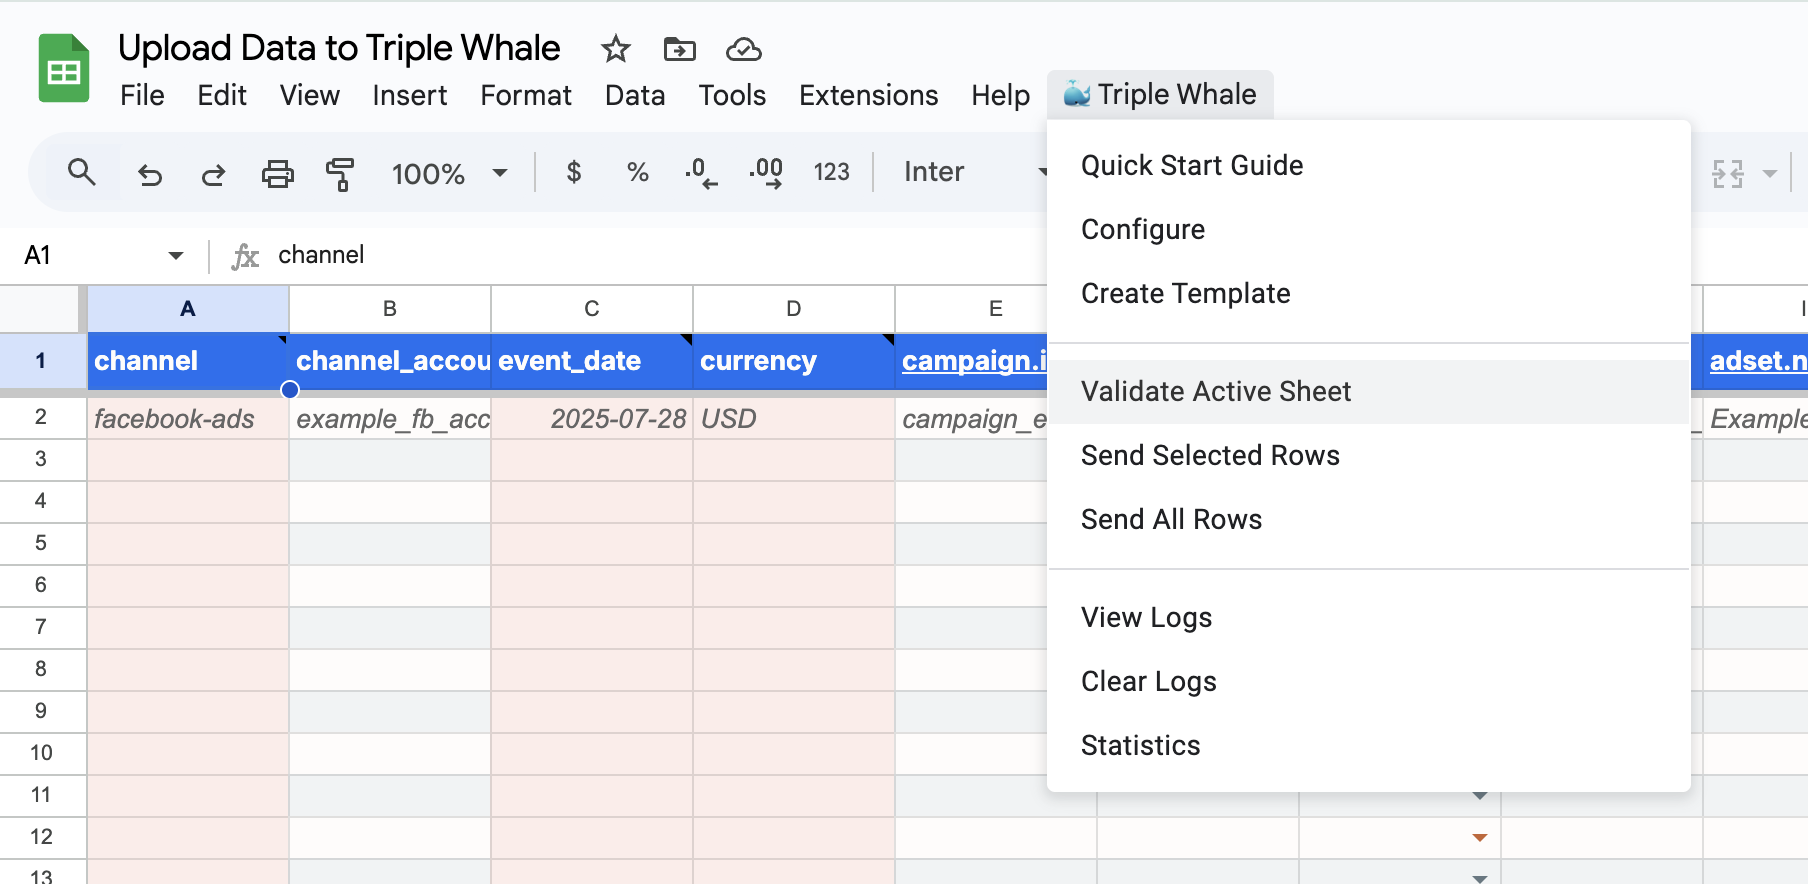Increase decimal places
This screenshot has height=884, width=1808.
coord(766,173)
